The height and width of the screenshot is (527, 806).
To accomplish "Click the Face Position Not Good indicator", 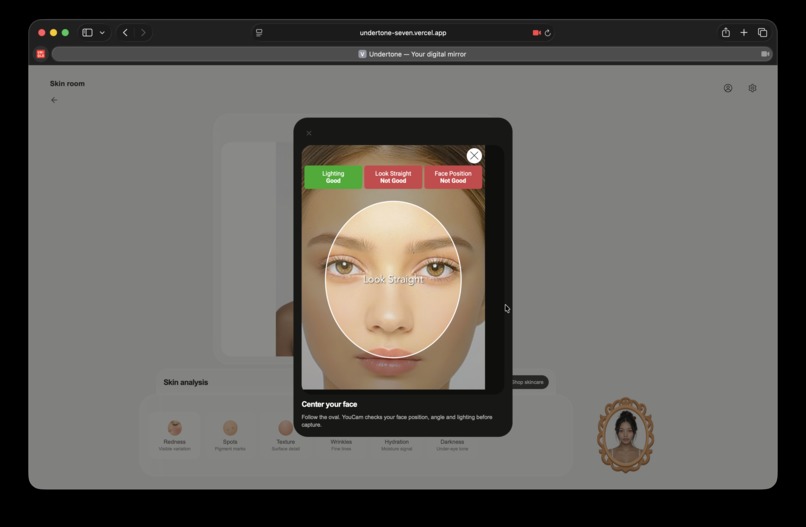I will (453, 177).
